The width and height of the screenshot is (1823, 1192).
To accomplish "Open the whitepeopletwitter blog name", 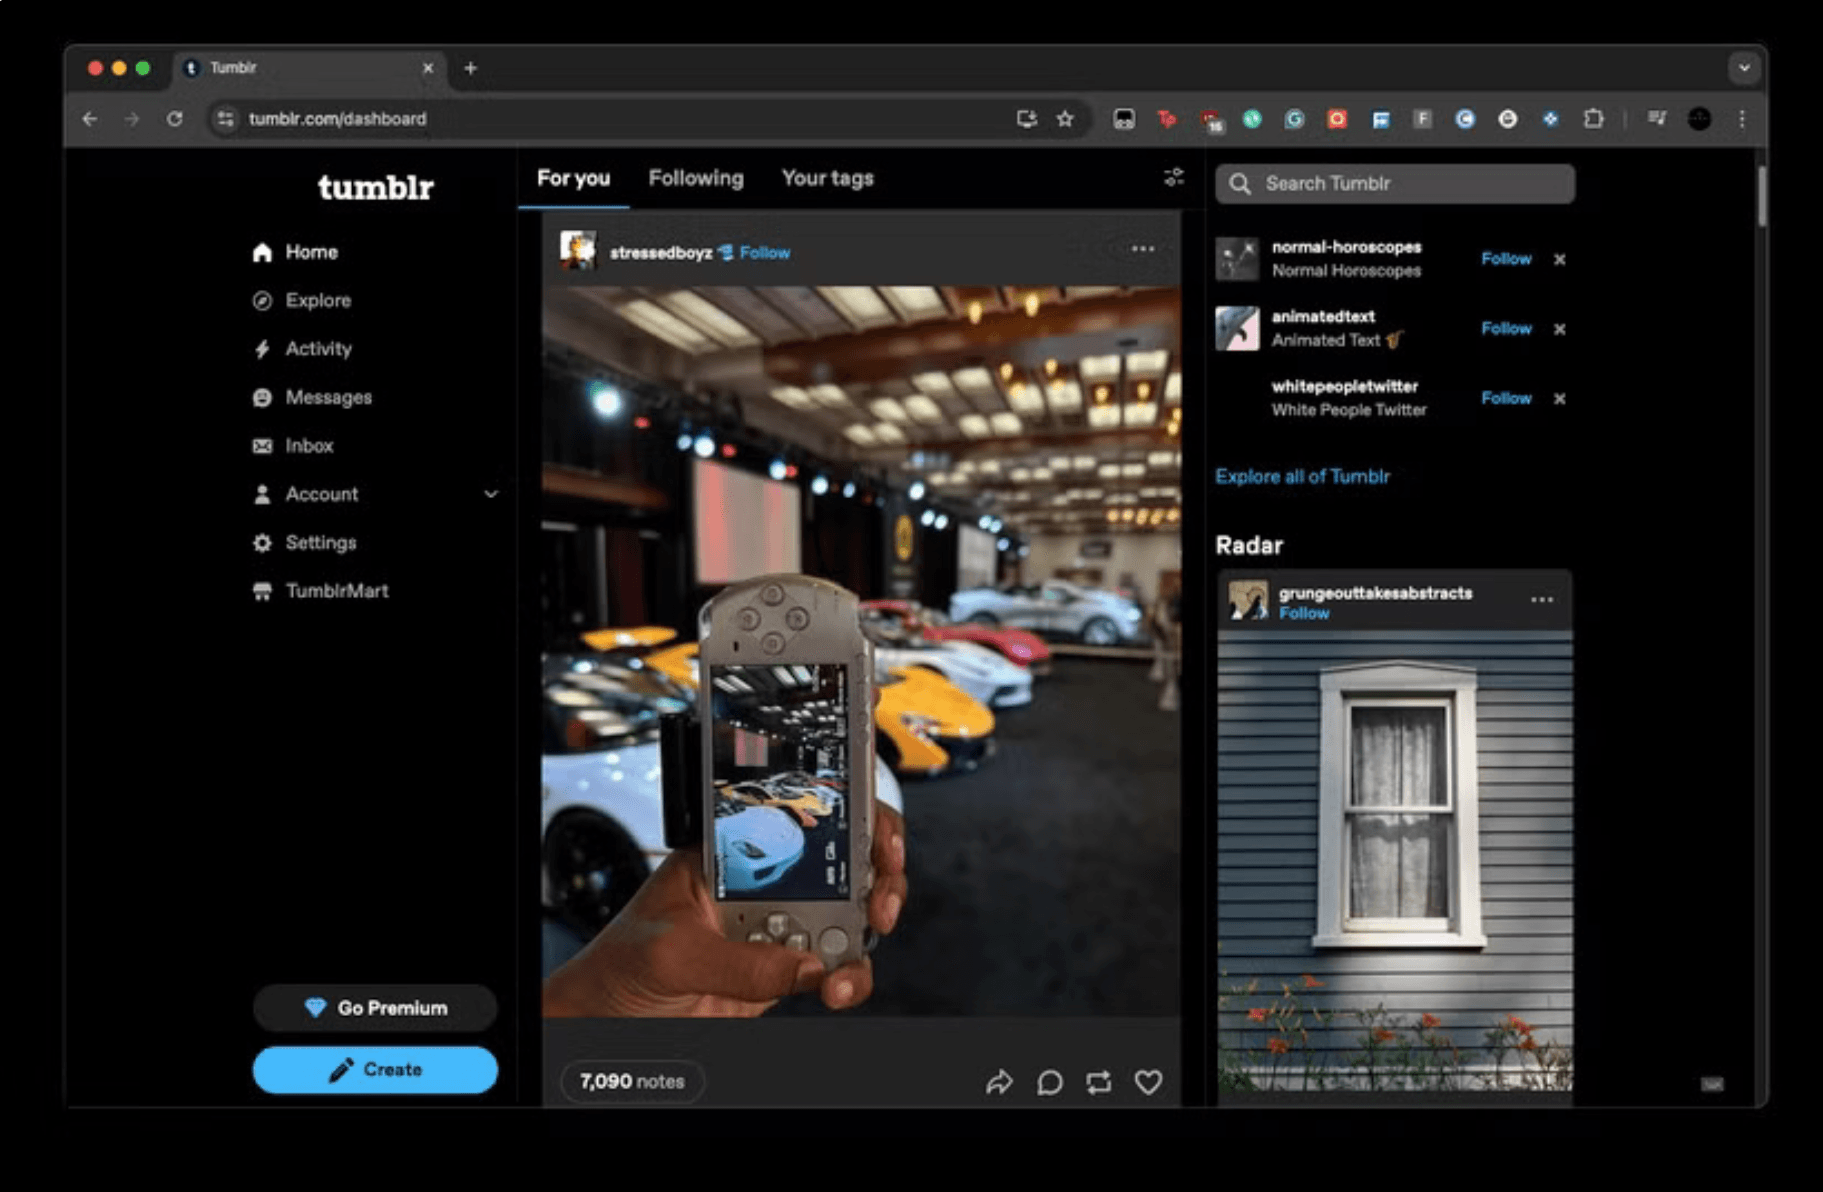I will point(1344,386).
